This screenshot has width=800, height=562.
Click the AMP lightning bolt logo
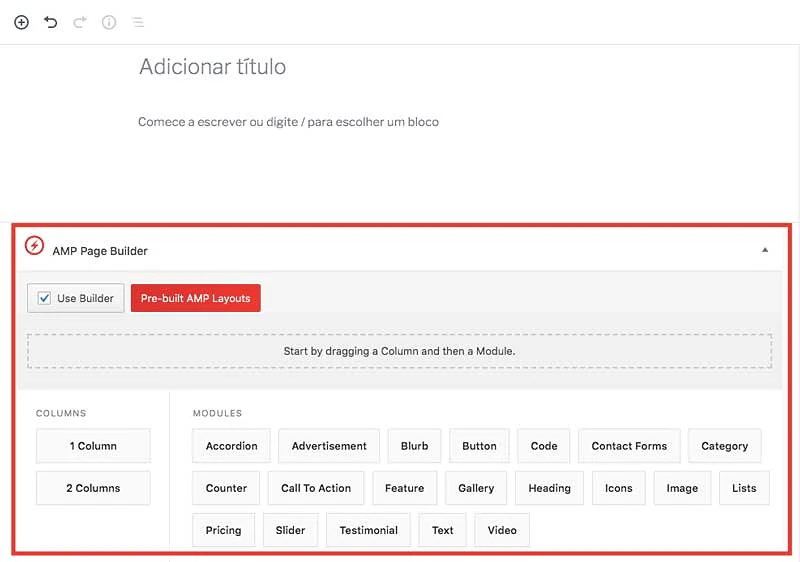[34, 246]
